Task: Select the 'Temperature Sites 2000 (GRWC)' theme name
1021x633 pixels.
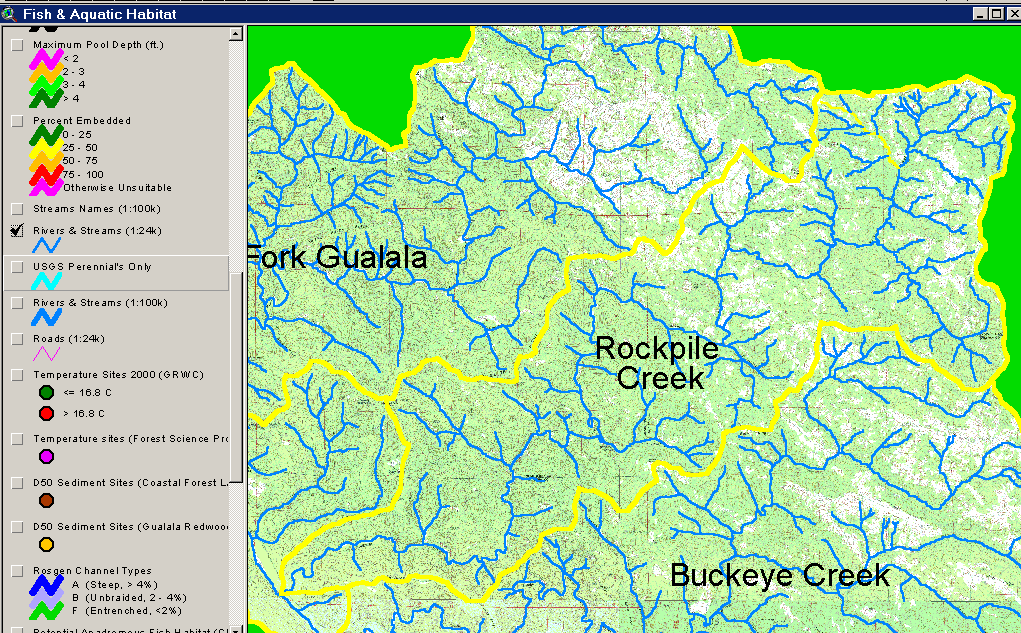Action: pos(119,375)
